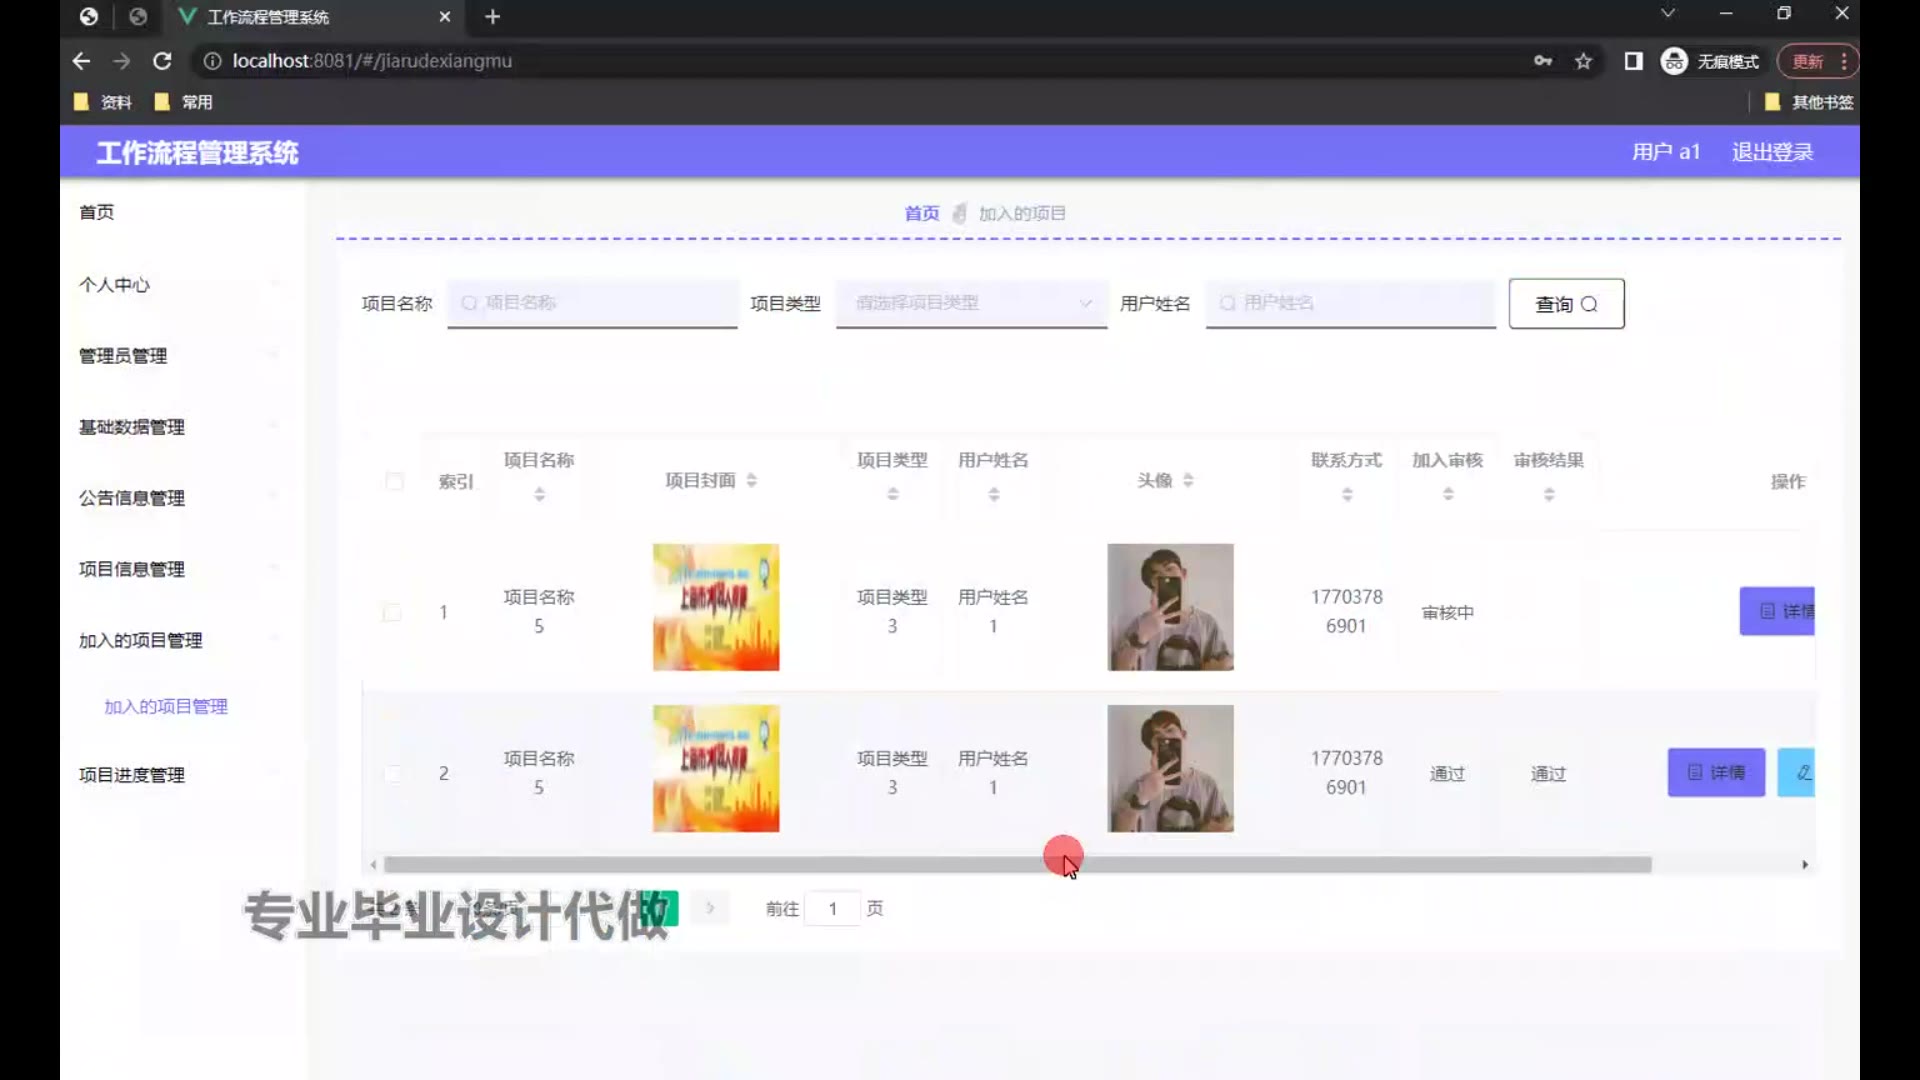Reload the page with refresh icon
1920x1080 pixels.
(x=162, y=61)
